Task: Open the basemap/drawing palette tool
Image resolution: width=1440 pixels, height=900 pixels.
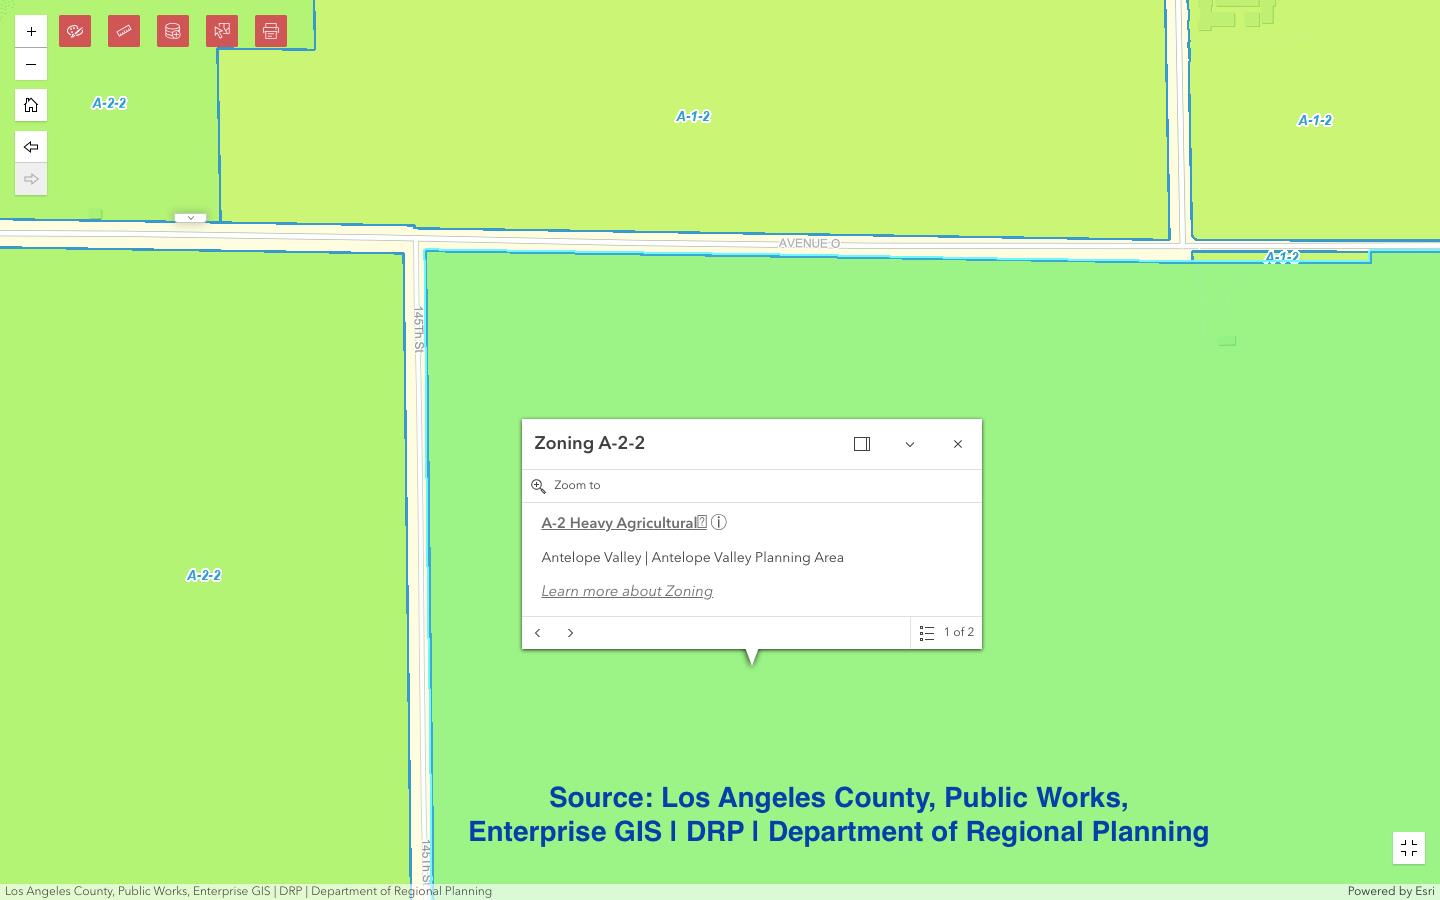Action: point(75,31)
